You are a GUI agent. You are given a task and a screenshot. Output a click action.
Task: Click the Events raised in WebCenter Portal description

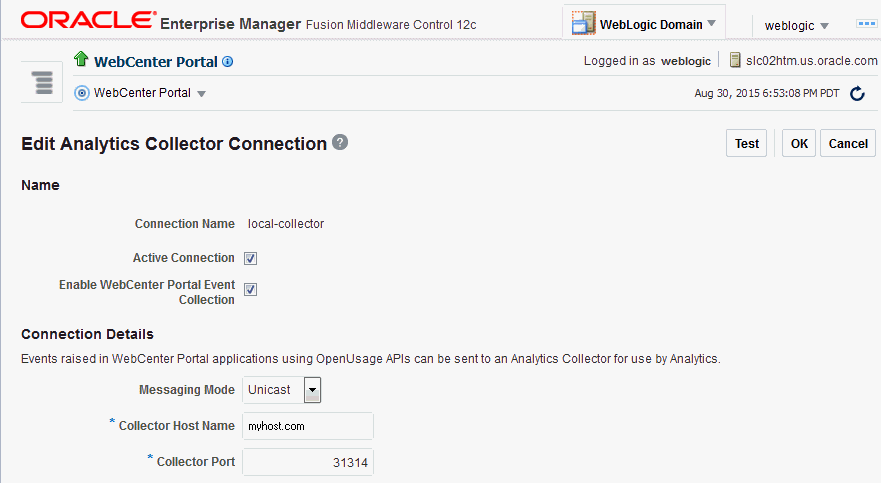[370, 359]
